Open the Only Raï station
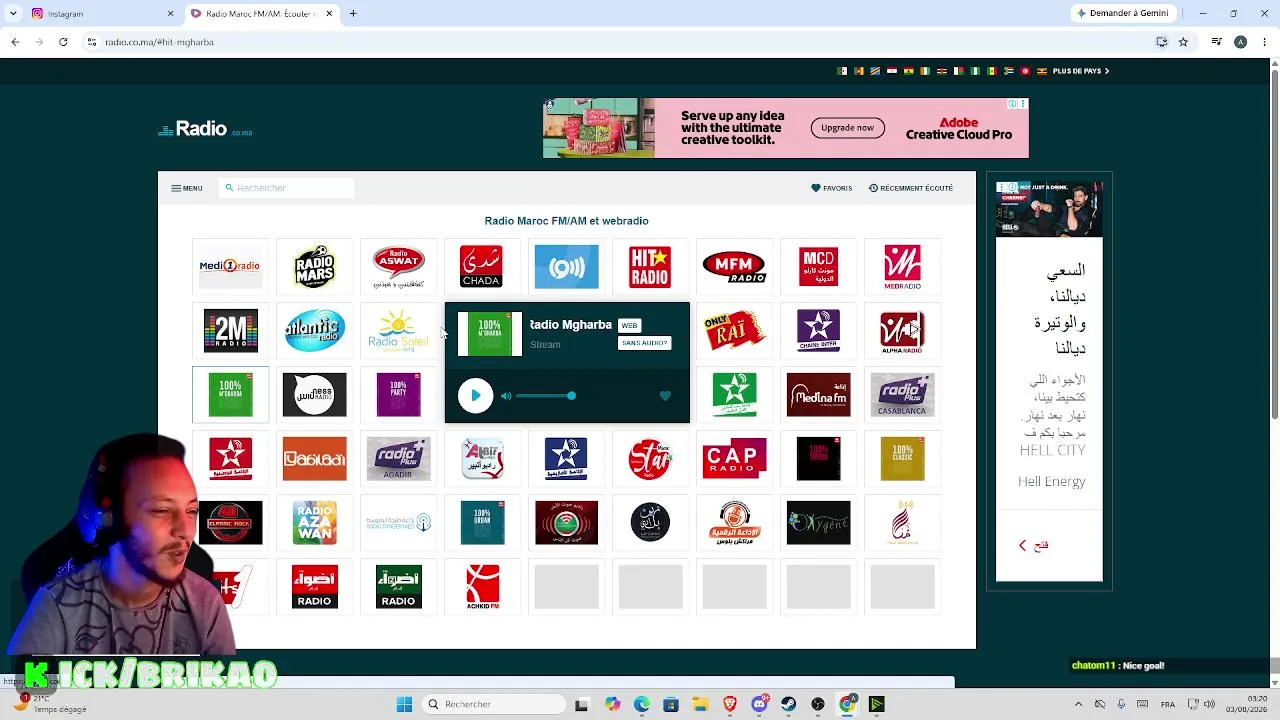The image size is (1280, 720). pos(734,331)
